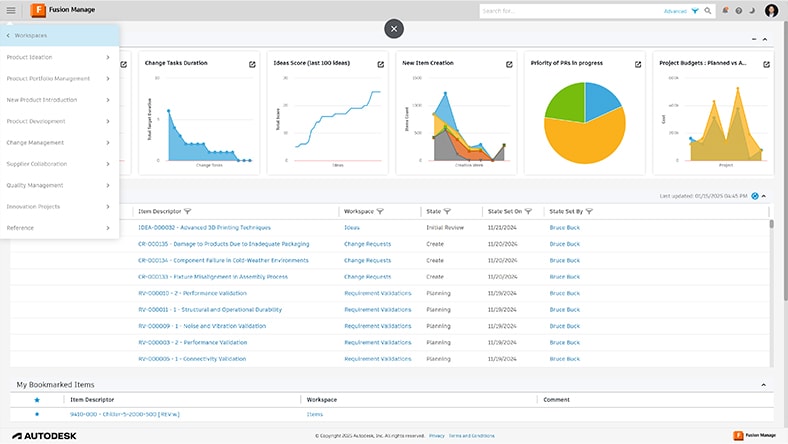
Task: Open Change Tasks Duration chart in new view
Action: [x=252, y=64]
